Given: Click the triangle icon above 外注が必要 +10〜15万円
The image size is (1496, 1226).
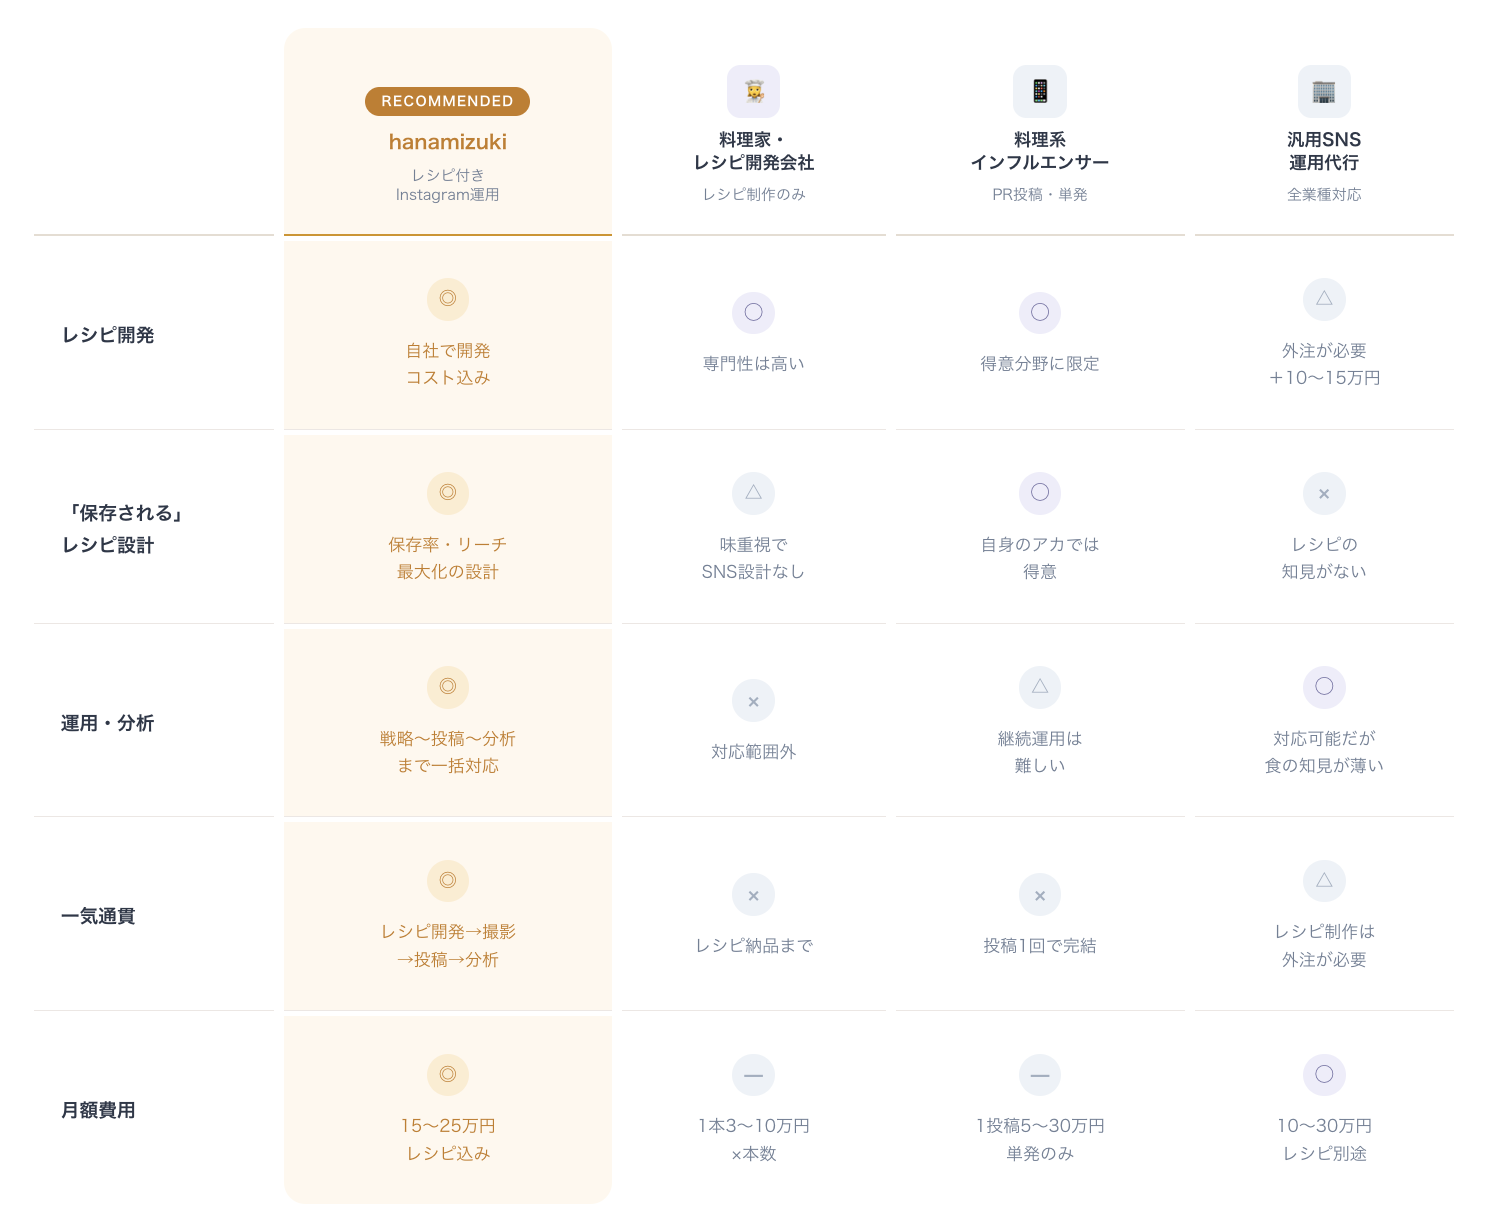Looking at the screenshot, I should (x=1324, y=299).
